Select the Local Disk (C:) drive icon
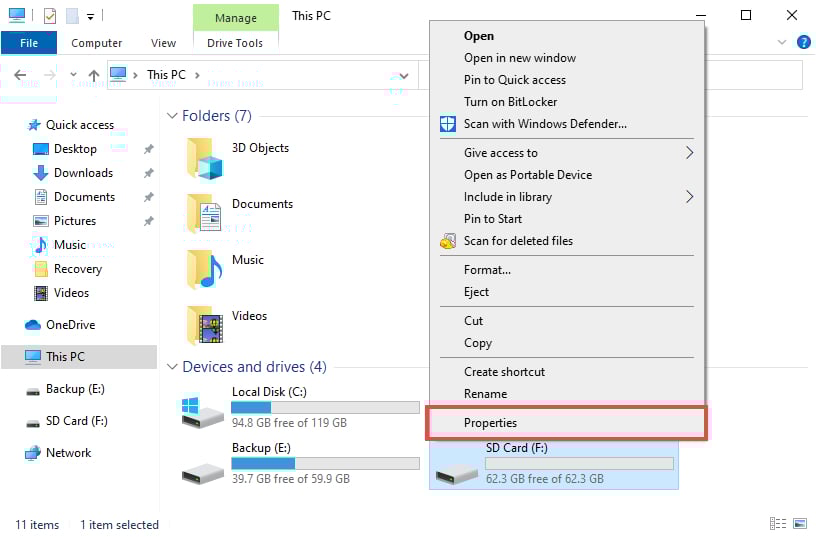 click(x=203, y=409)
